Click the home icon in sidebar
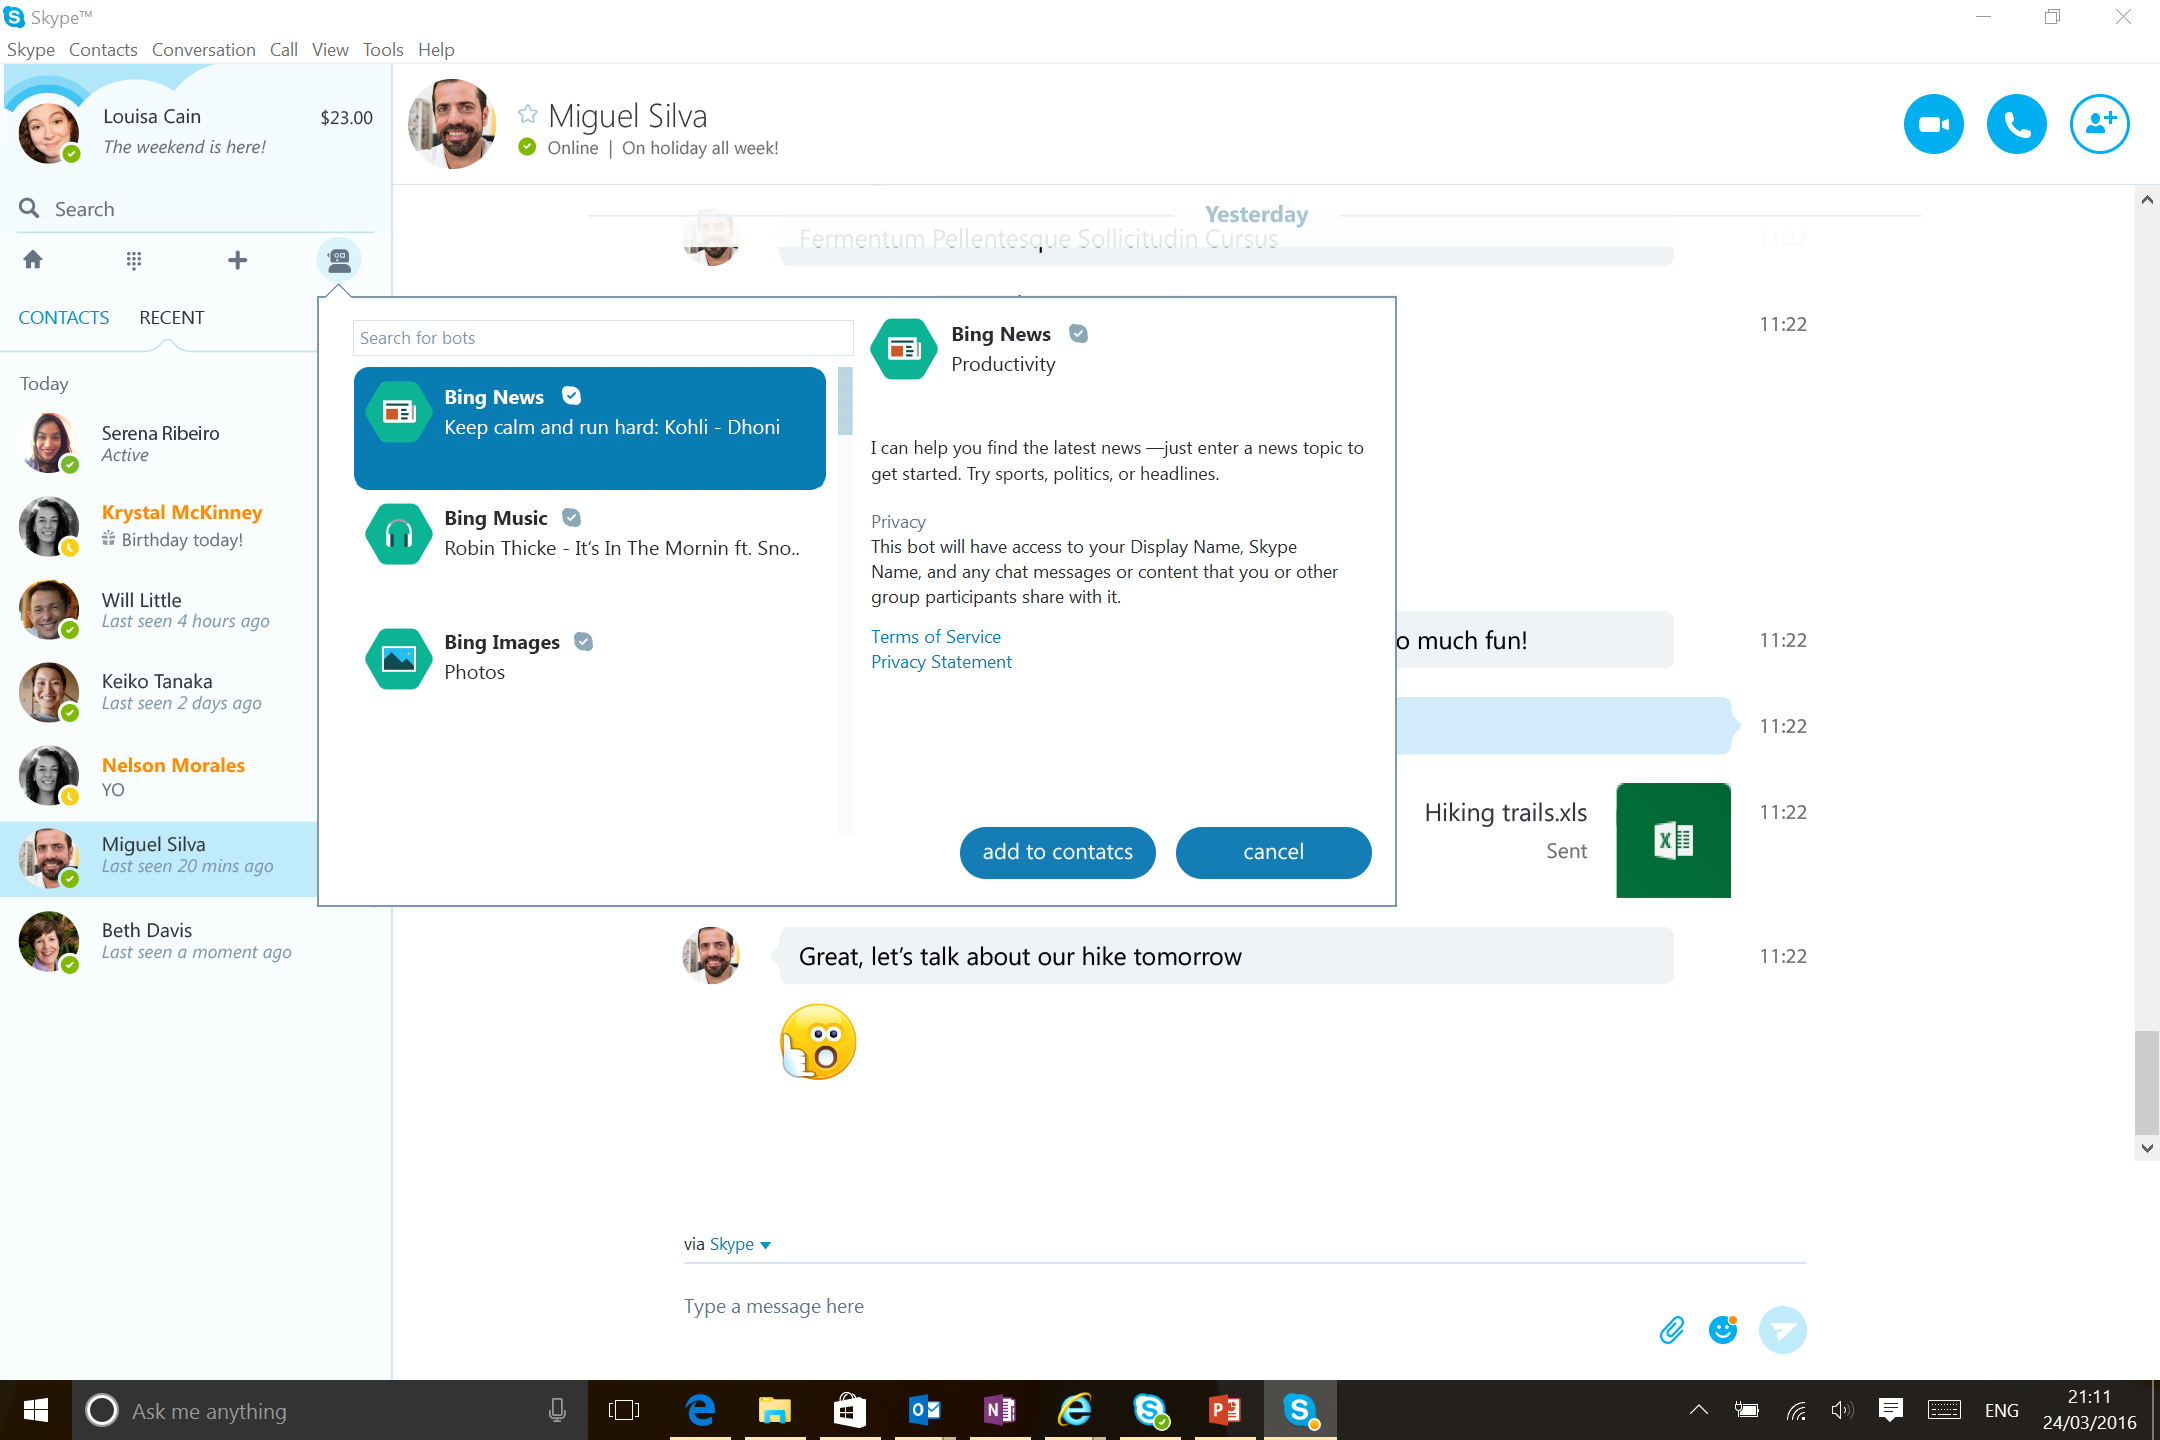 point(32,259)
